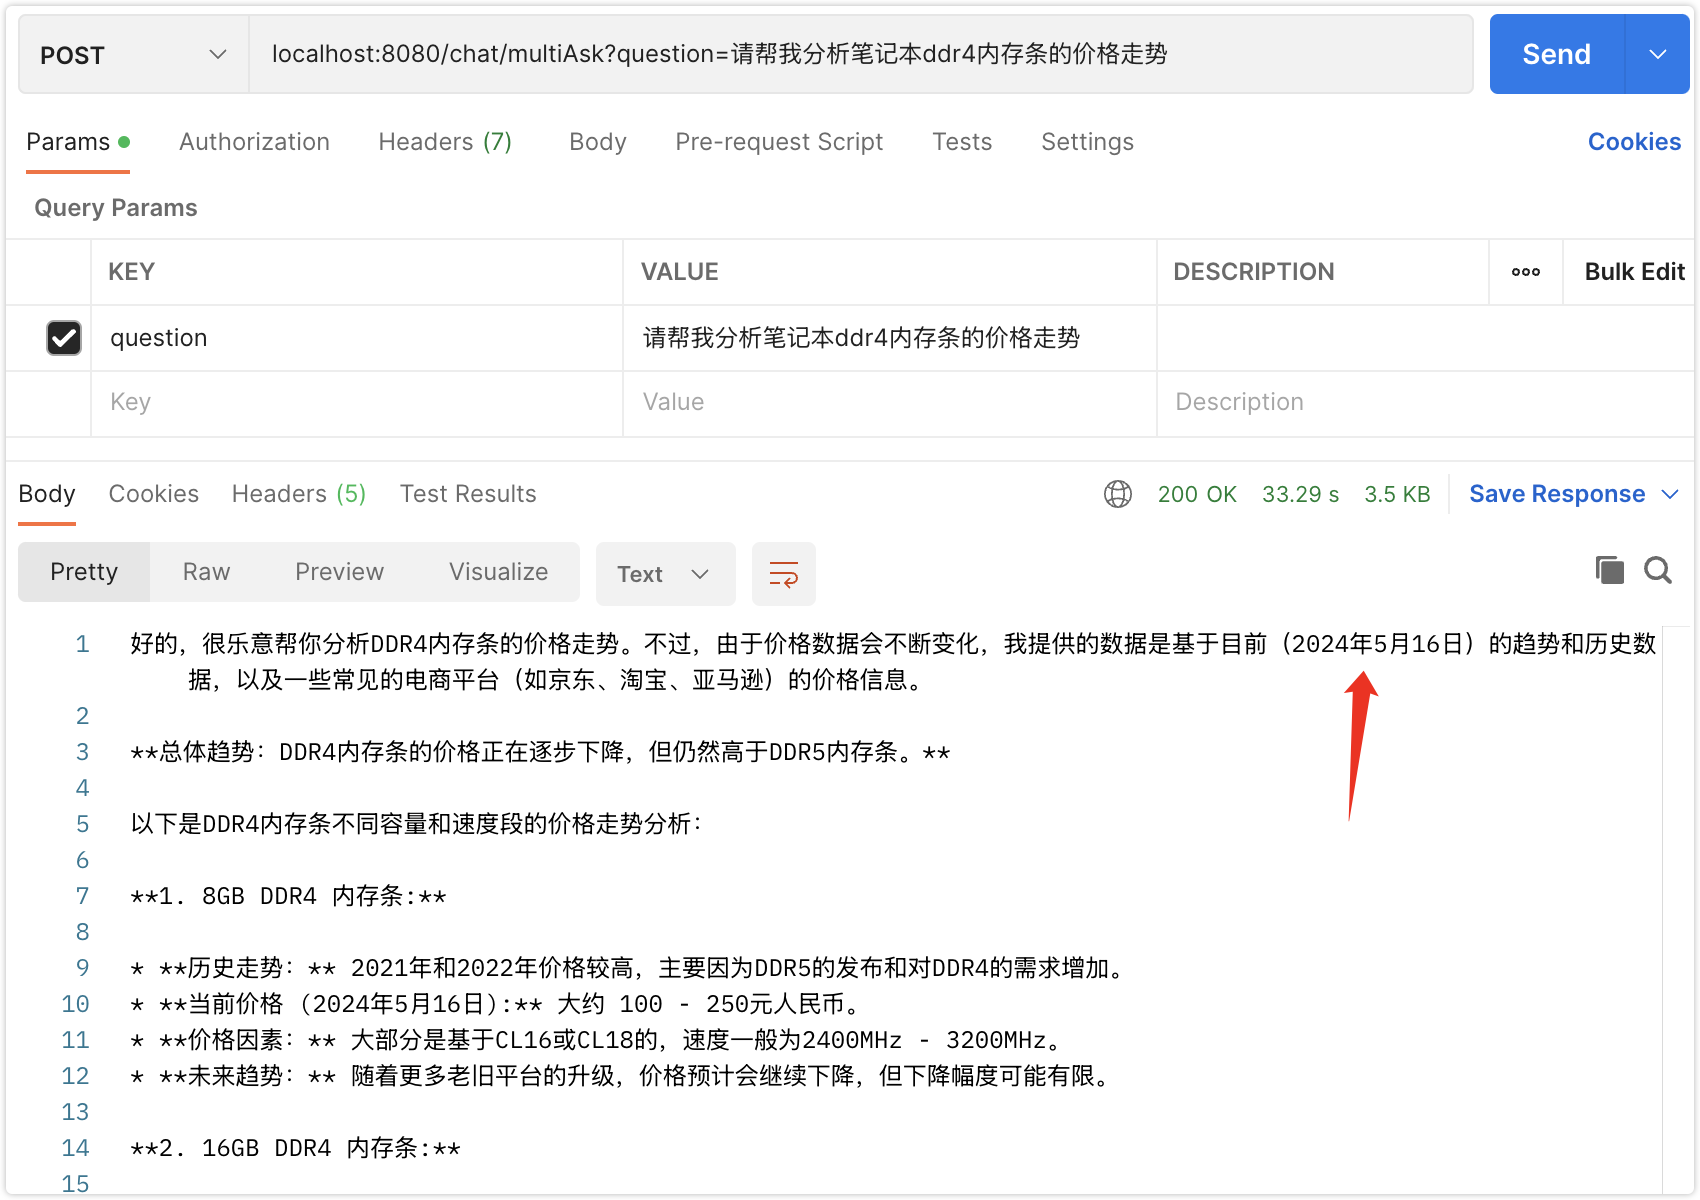Screen dimensions: 1700x1200
Task: Select the Pretty view
Action: pos(84,572)
